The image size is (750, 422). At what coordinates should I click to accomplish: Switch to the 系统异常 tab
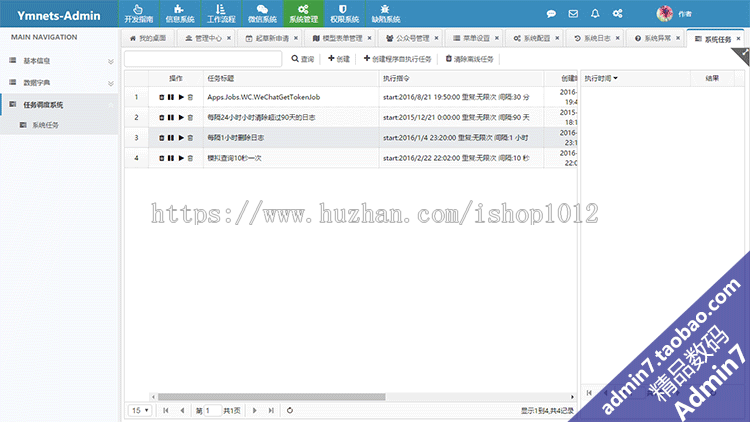653,38
